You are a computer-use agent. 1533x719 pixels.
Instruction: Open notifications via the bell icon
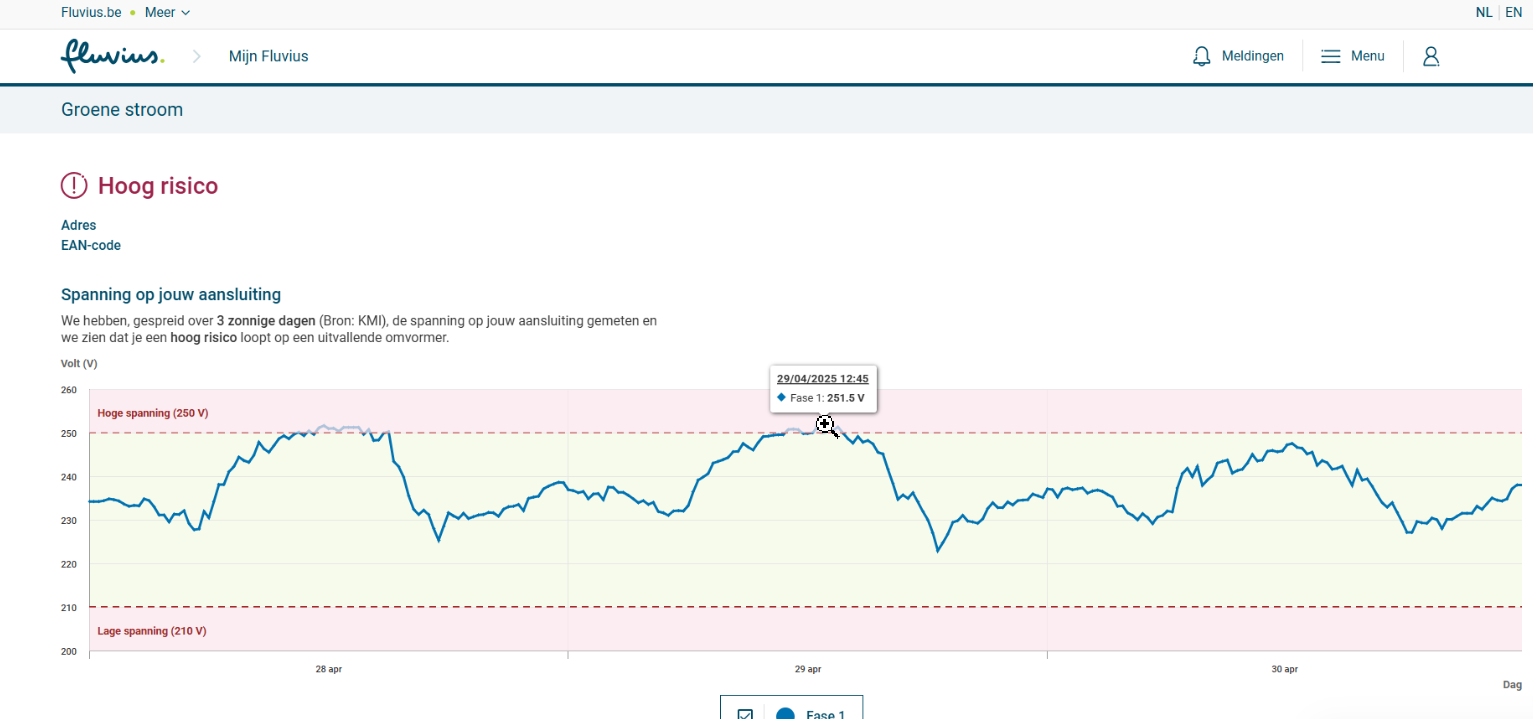point(1202,56)
